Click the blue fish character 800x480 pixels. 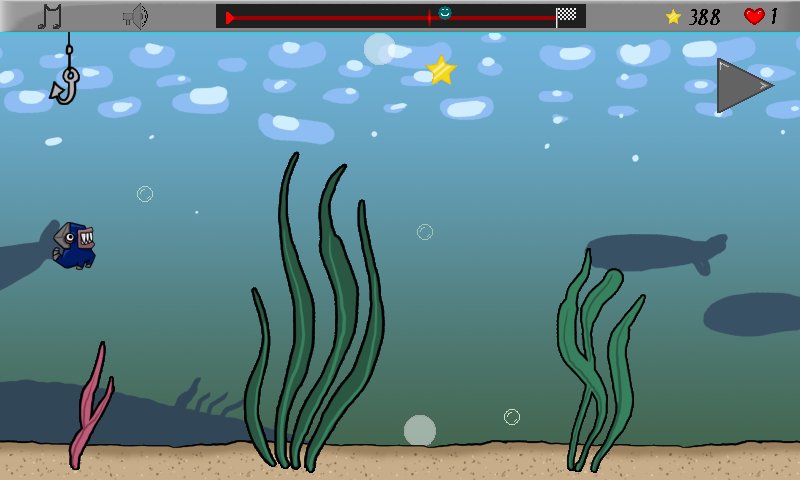point(76,246)
